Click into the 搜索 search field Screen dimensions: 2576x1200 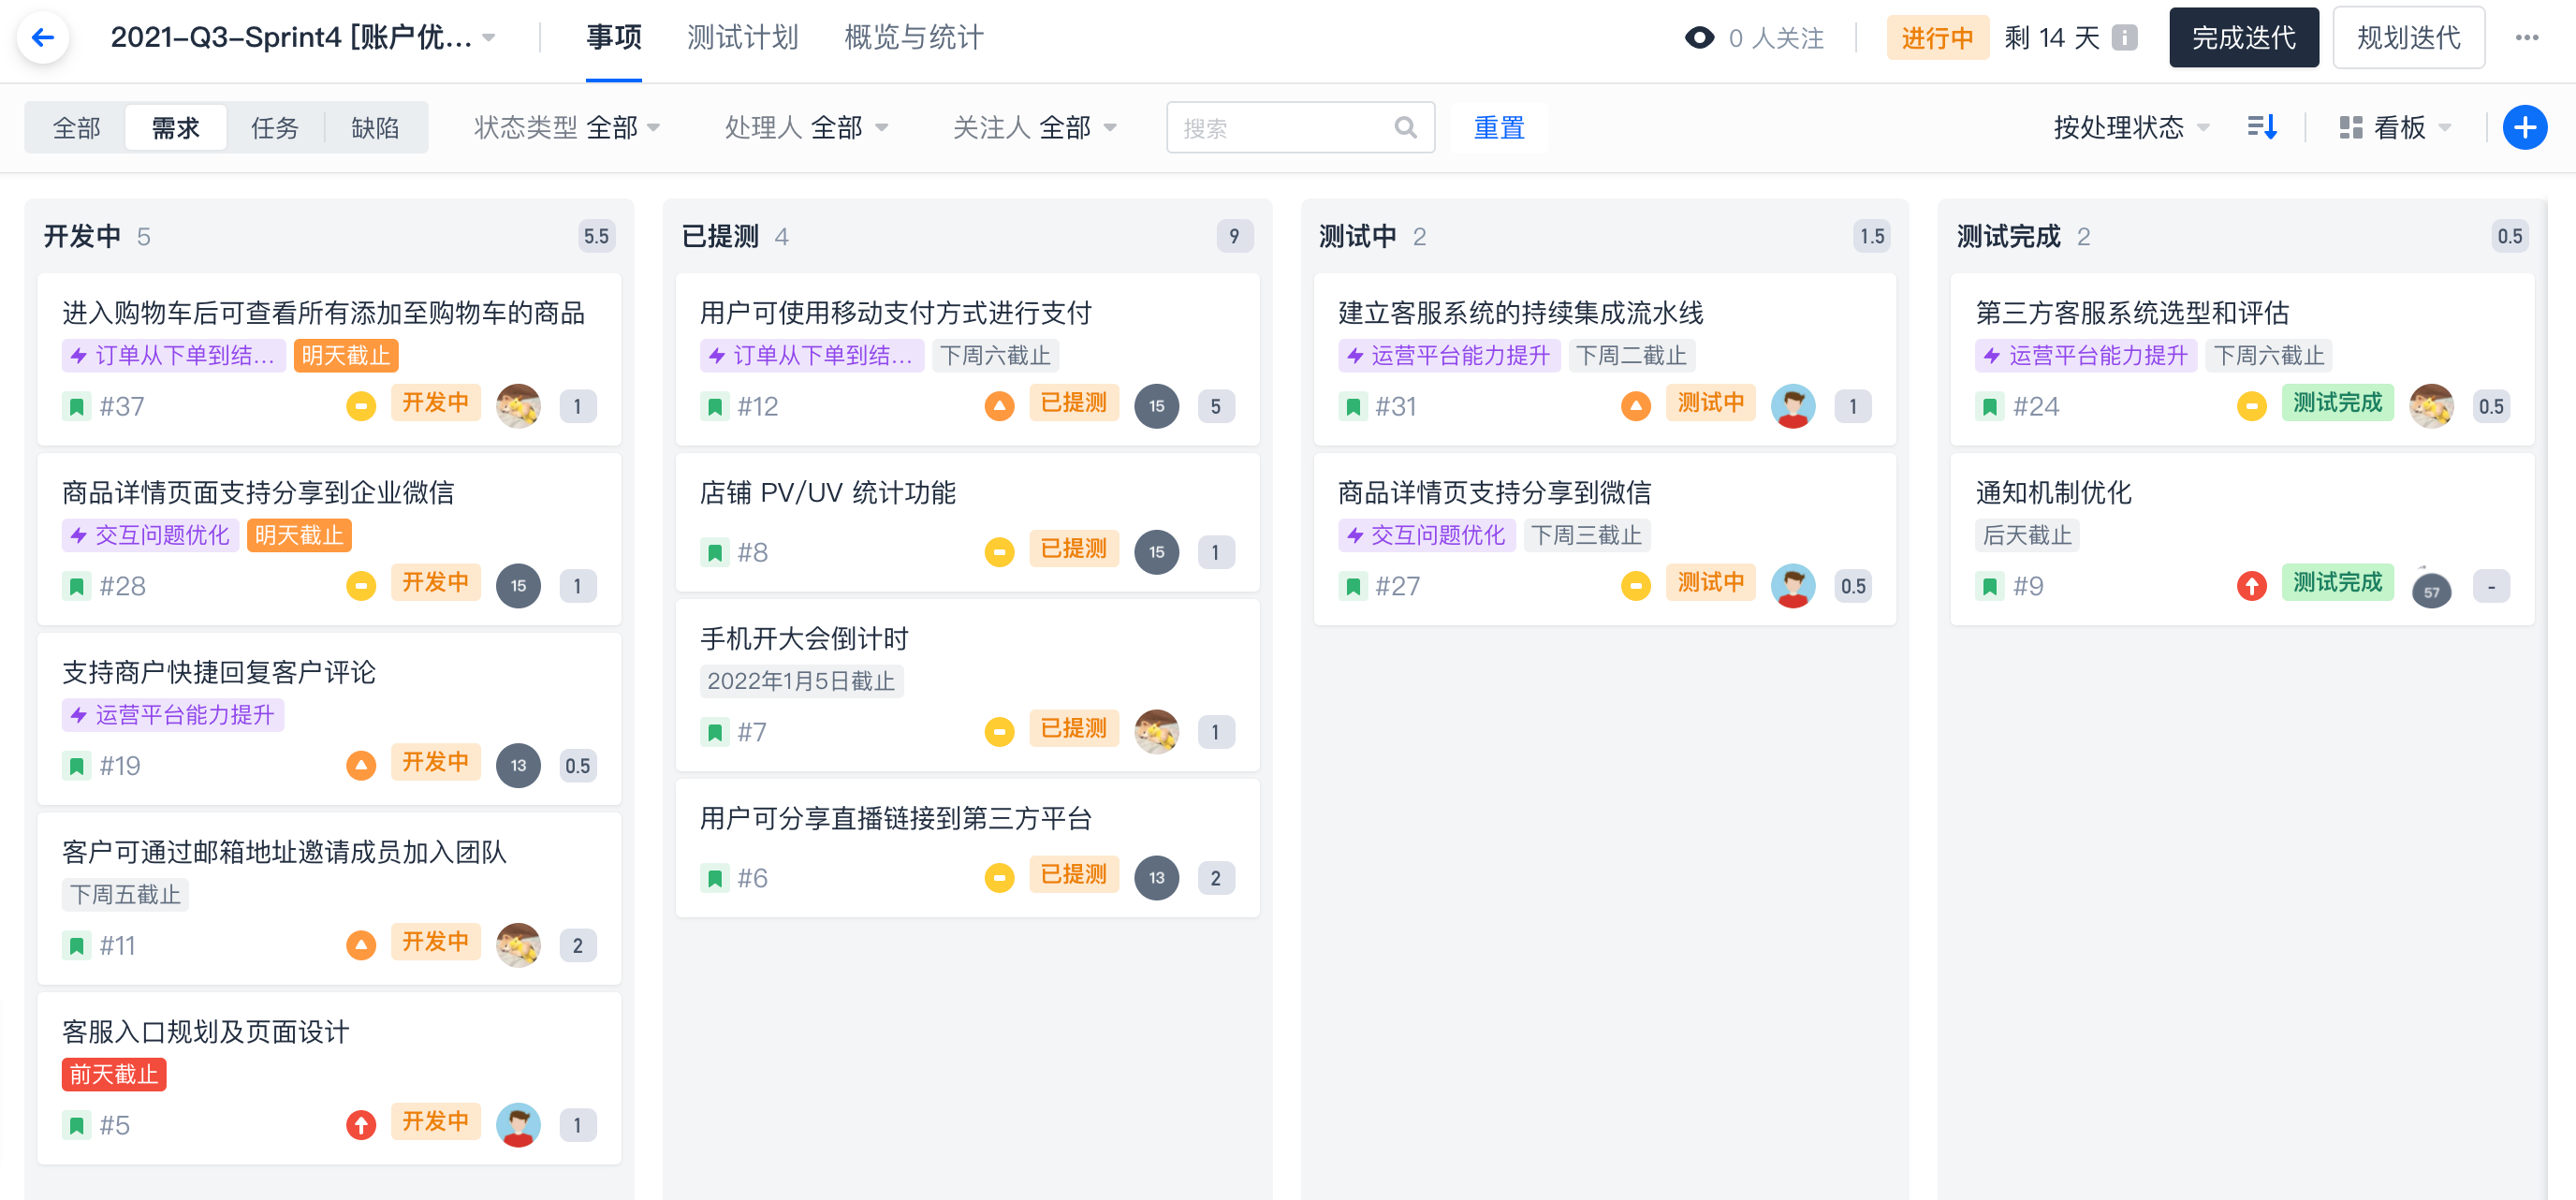pyautogui.click(x=1285, y=127)
